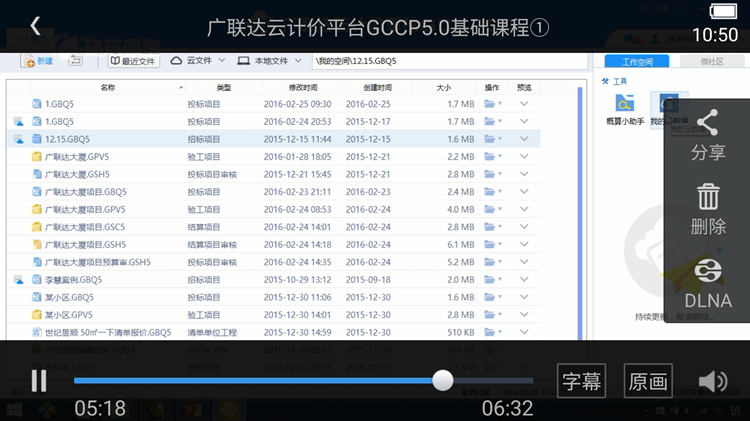The width and height of the screenshot is (750, 421).
Task: Seek using the blue video progress bar
Action: 303,381
